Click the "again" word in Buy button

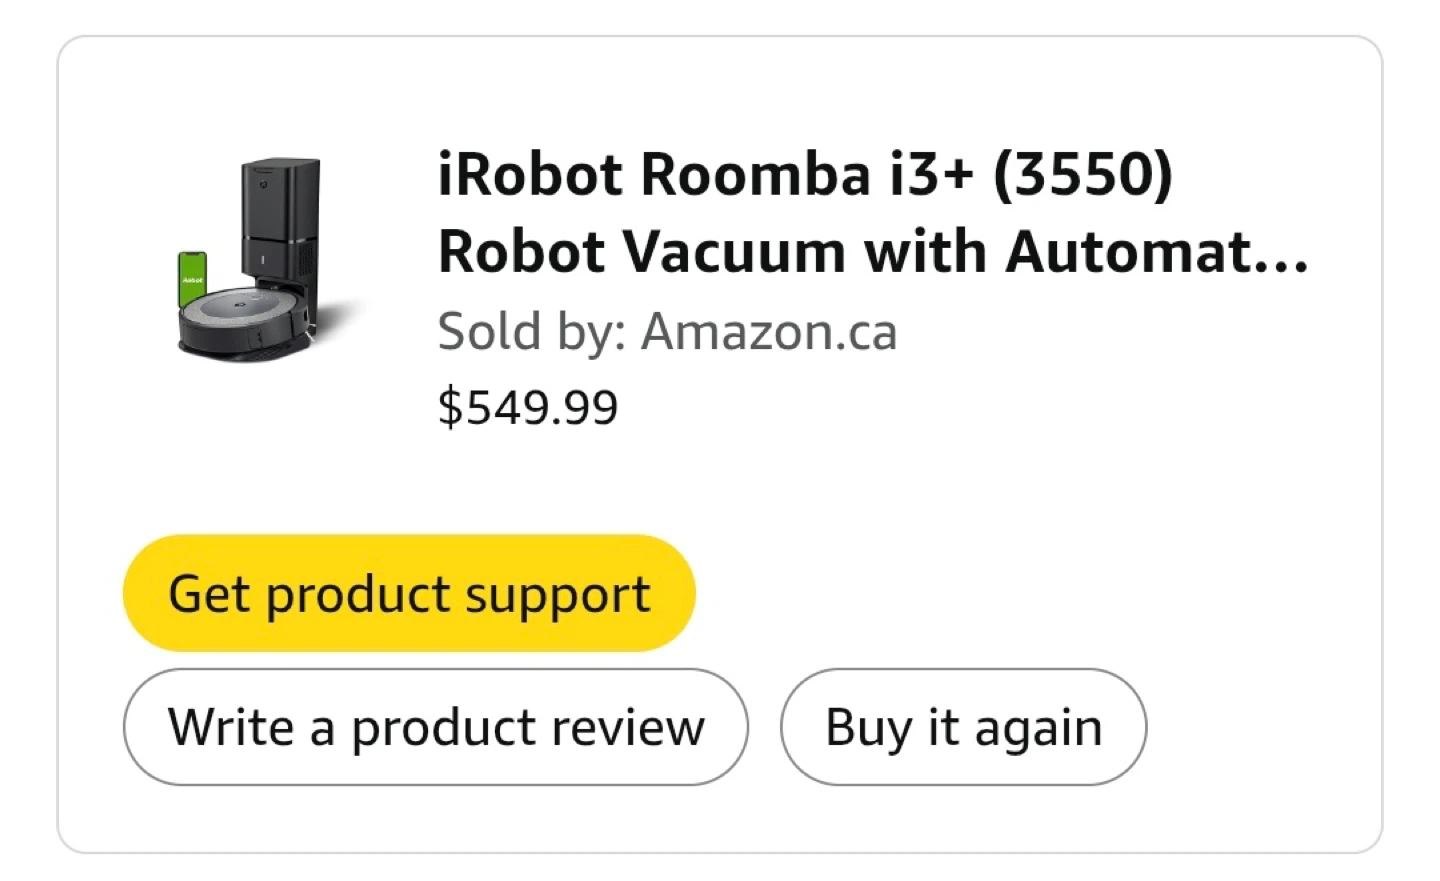click(x=1038, y=729)
